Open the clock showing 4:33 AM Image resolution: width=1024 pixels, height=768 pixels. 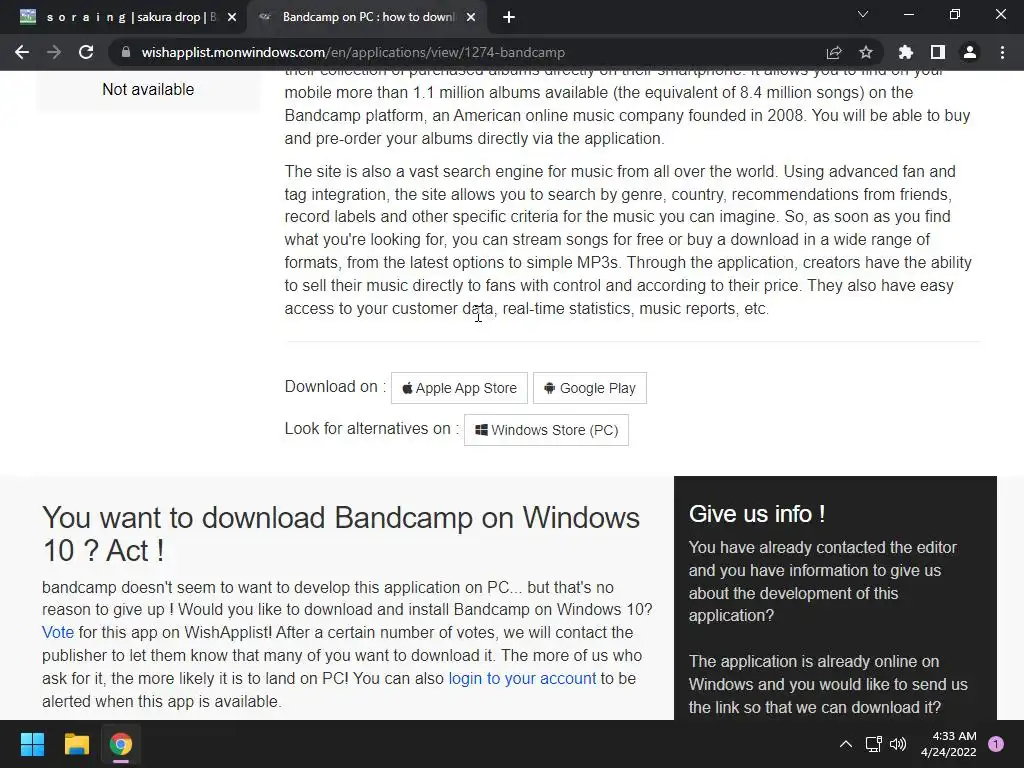(948, 744)
